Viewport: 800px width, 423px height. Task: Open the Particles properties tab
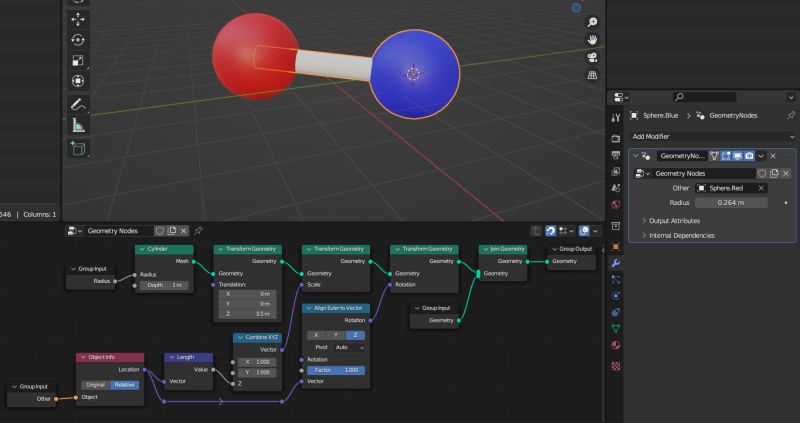[x=616, y=280]
